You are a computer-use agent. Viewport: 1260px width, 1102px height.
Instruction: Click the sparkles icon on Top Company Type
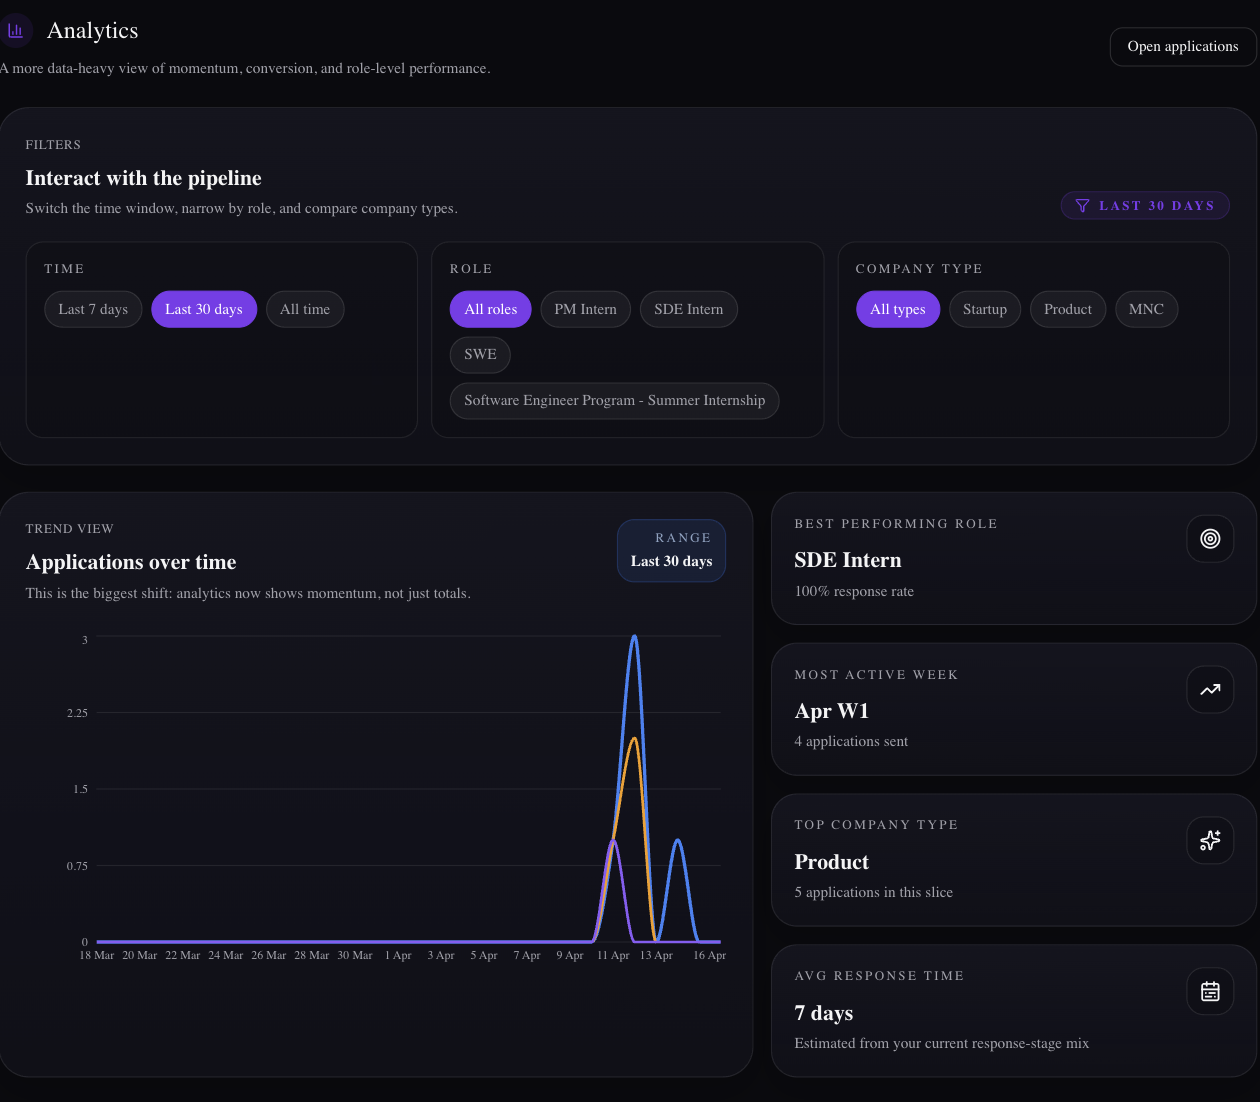[1210, 840]
